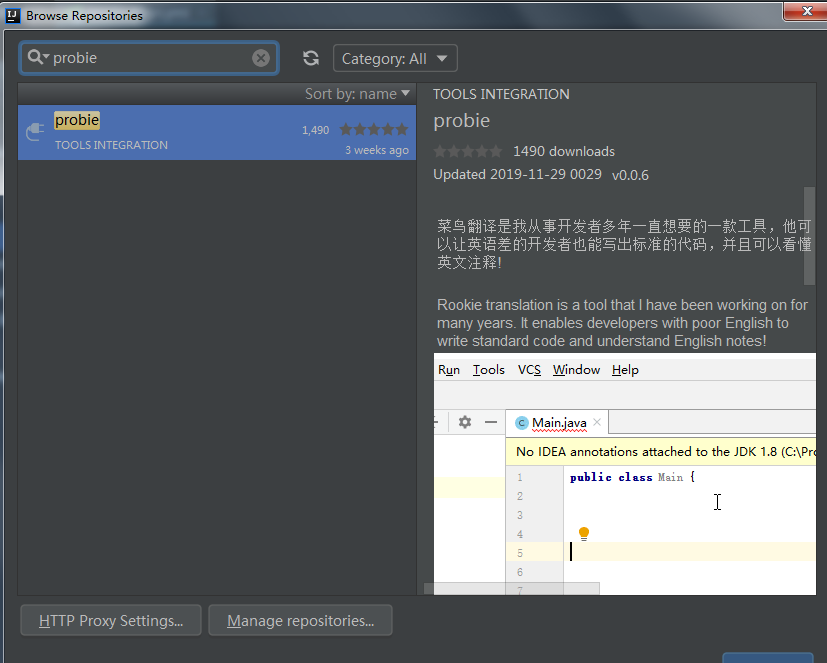The height and width of the screenshot is (663, 827).
Task: Open the Sort by: name dropdown
Action: tap(357, 94)
